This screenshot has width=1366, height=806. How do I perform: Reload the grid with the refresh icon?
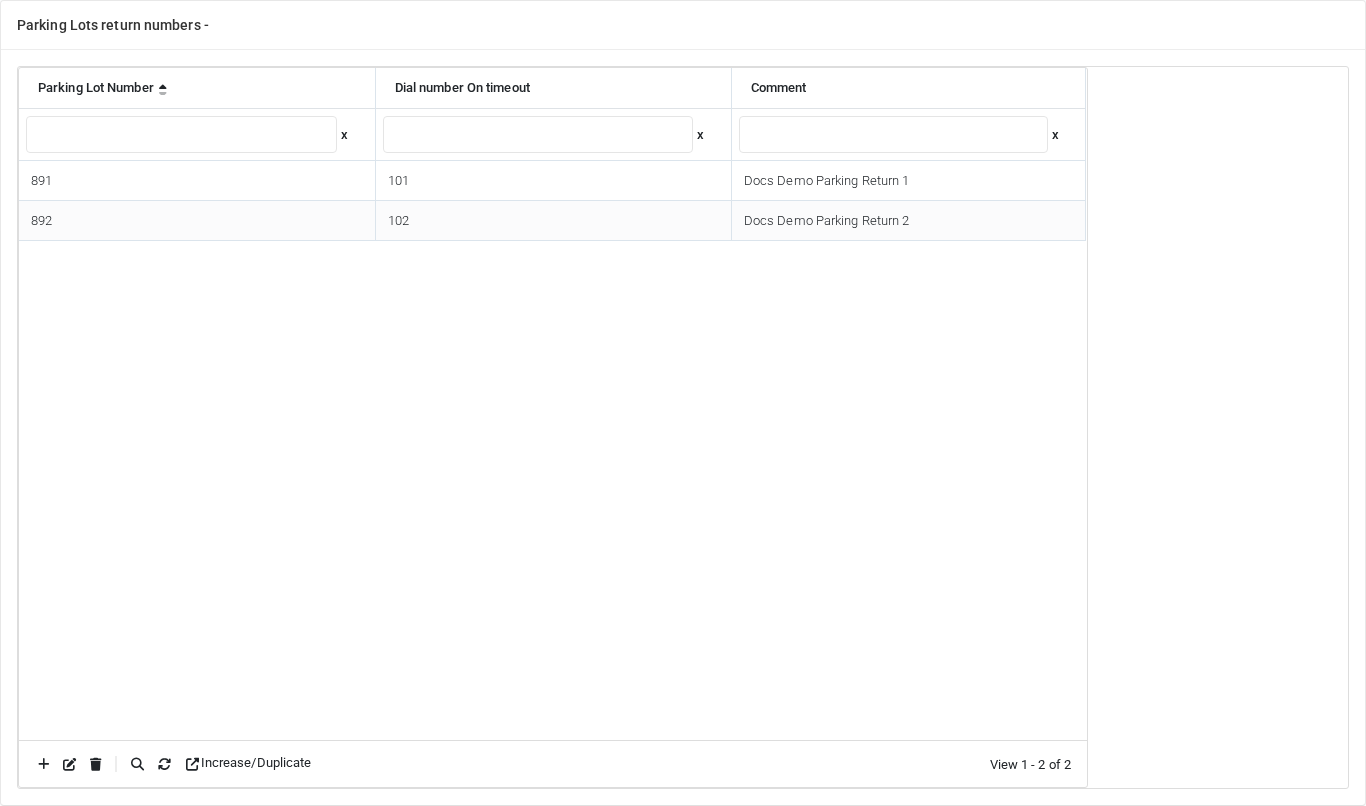coord(165,764)
